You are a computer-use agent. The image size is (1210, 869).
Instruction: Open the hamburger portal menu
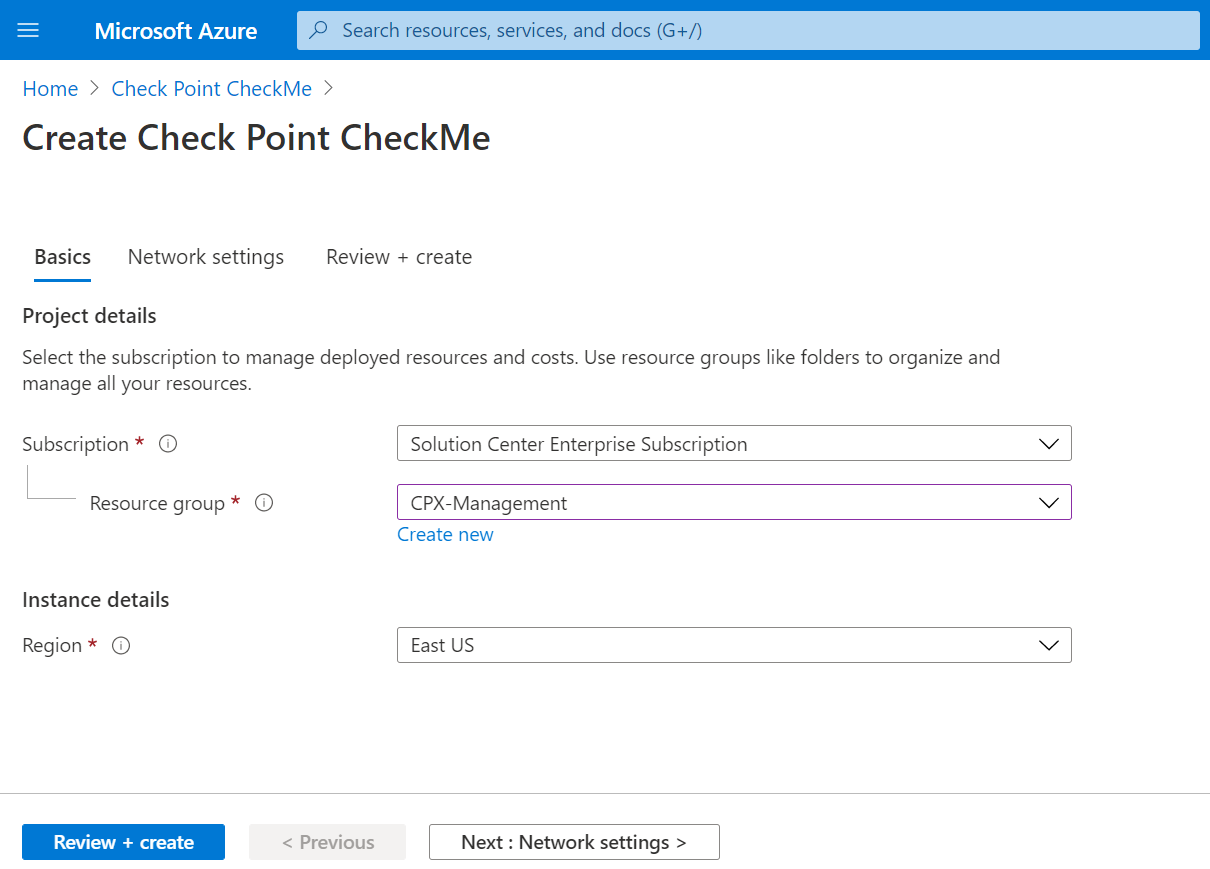(x=28, y=30)
